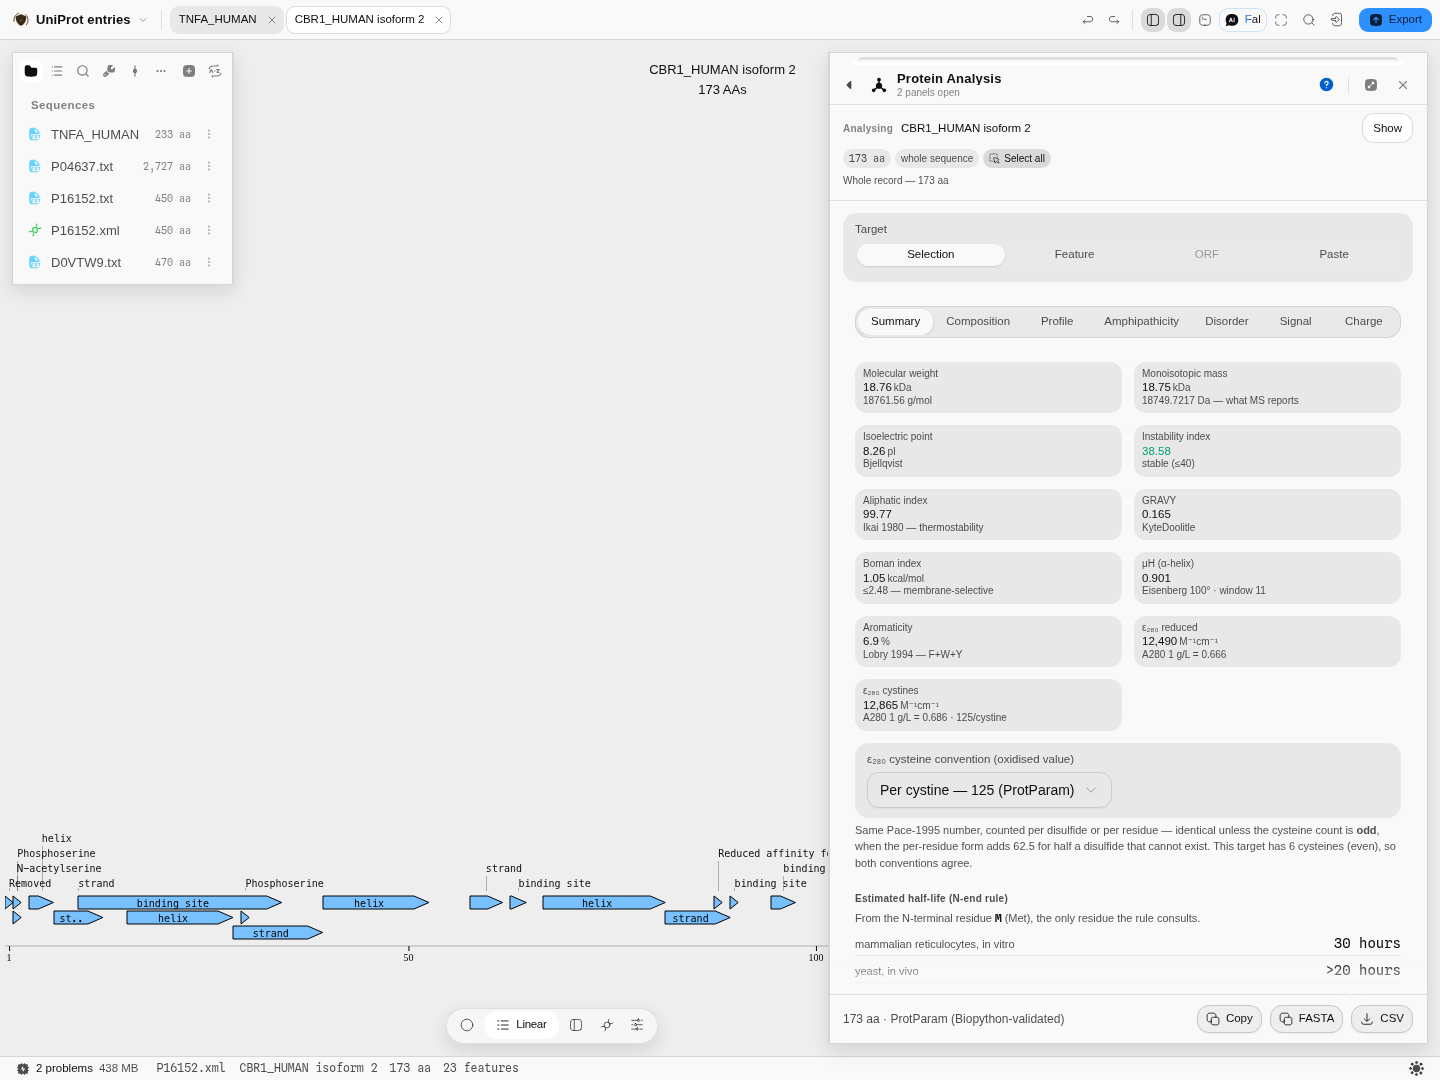The image size is (1440, 1080).
Task: Open the Profile tab
Action: pyautogui.click(x=1057, y=322)
